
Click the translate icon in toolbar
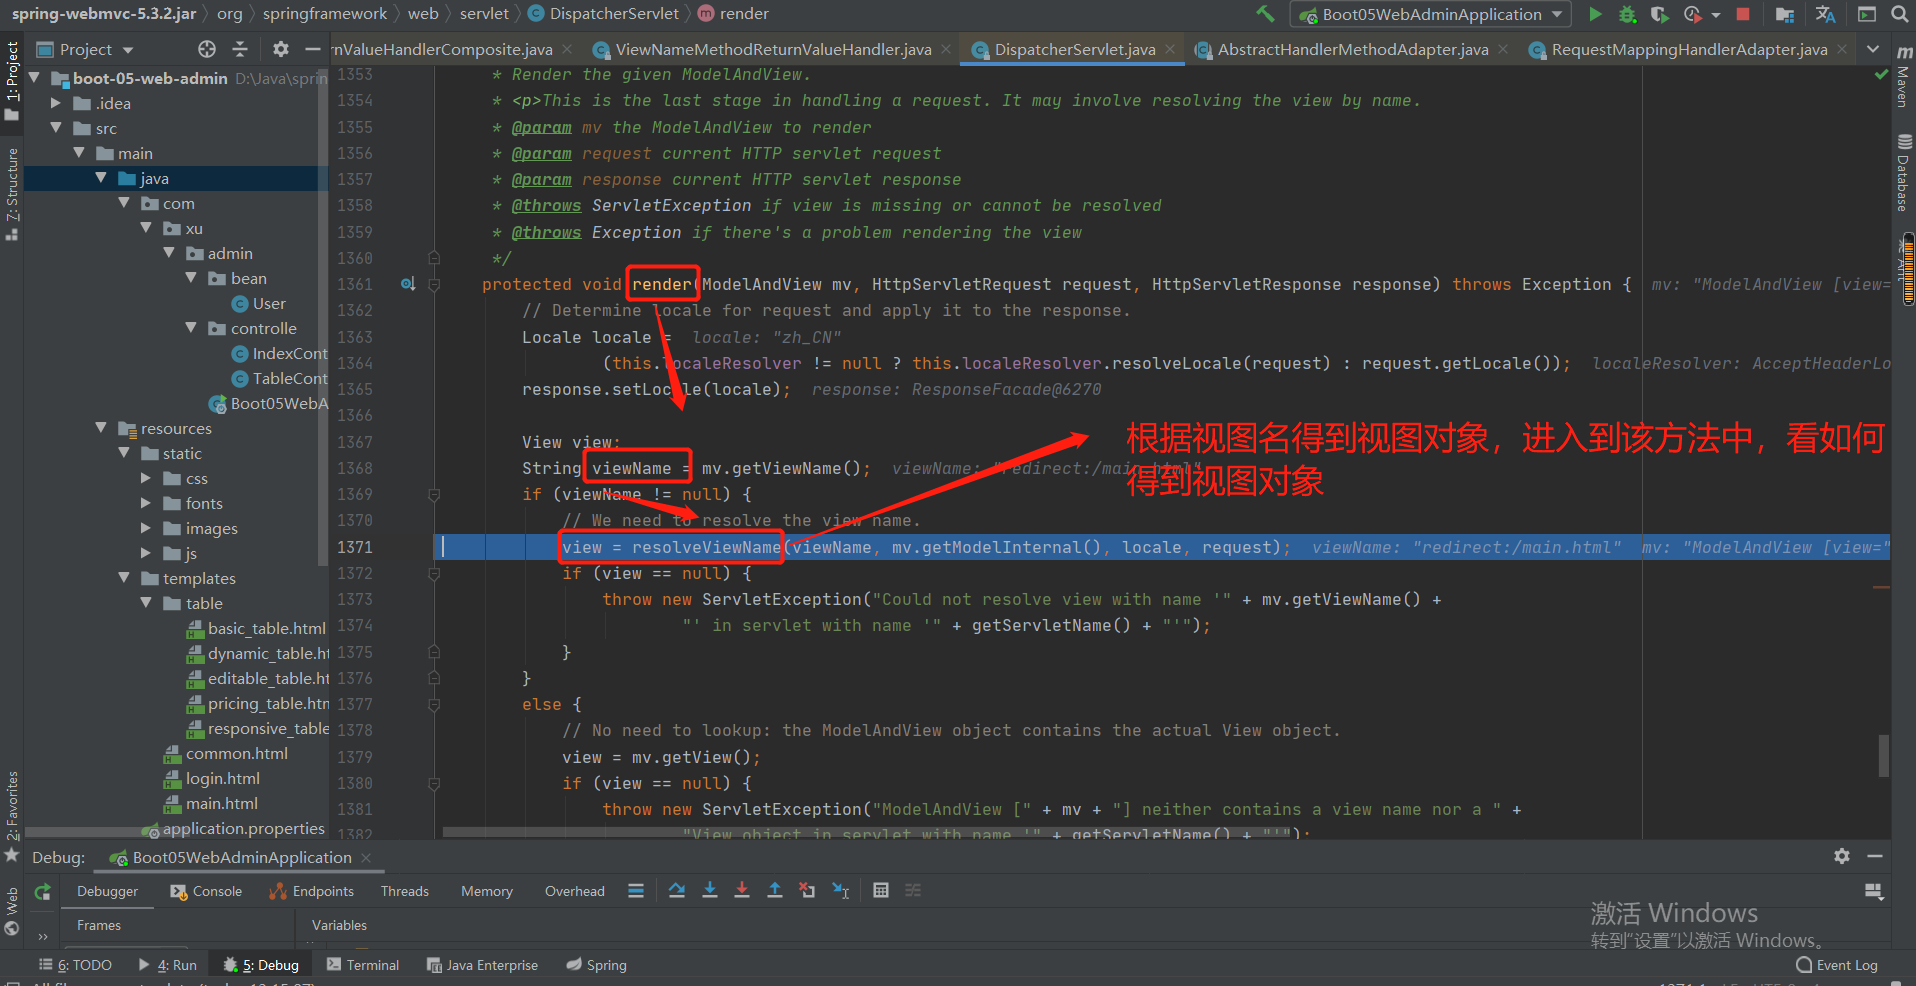tap(1825, 14)
